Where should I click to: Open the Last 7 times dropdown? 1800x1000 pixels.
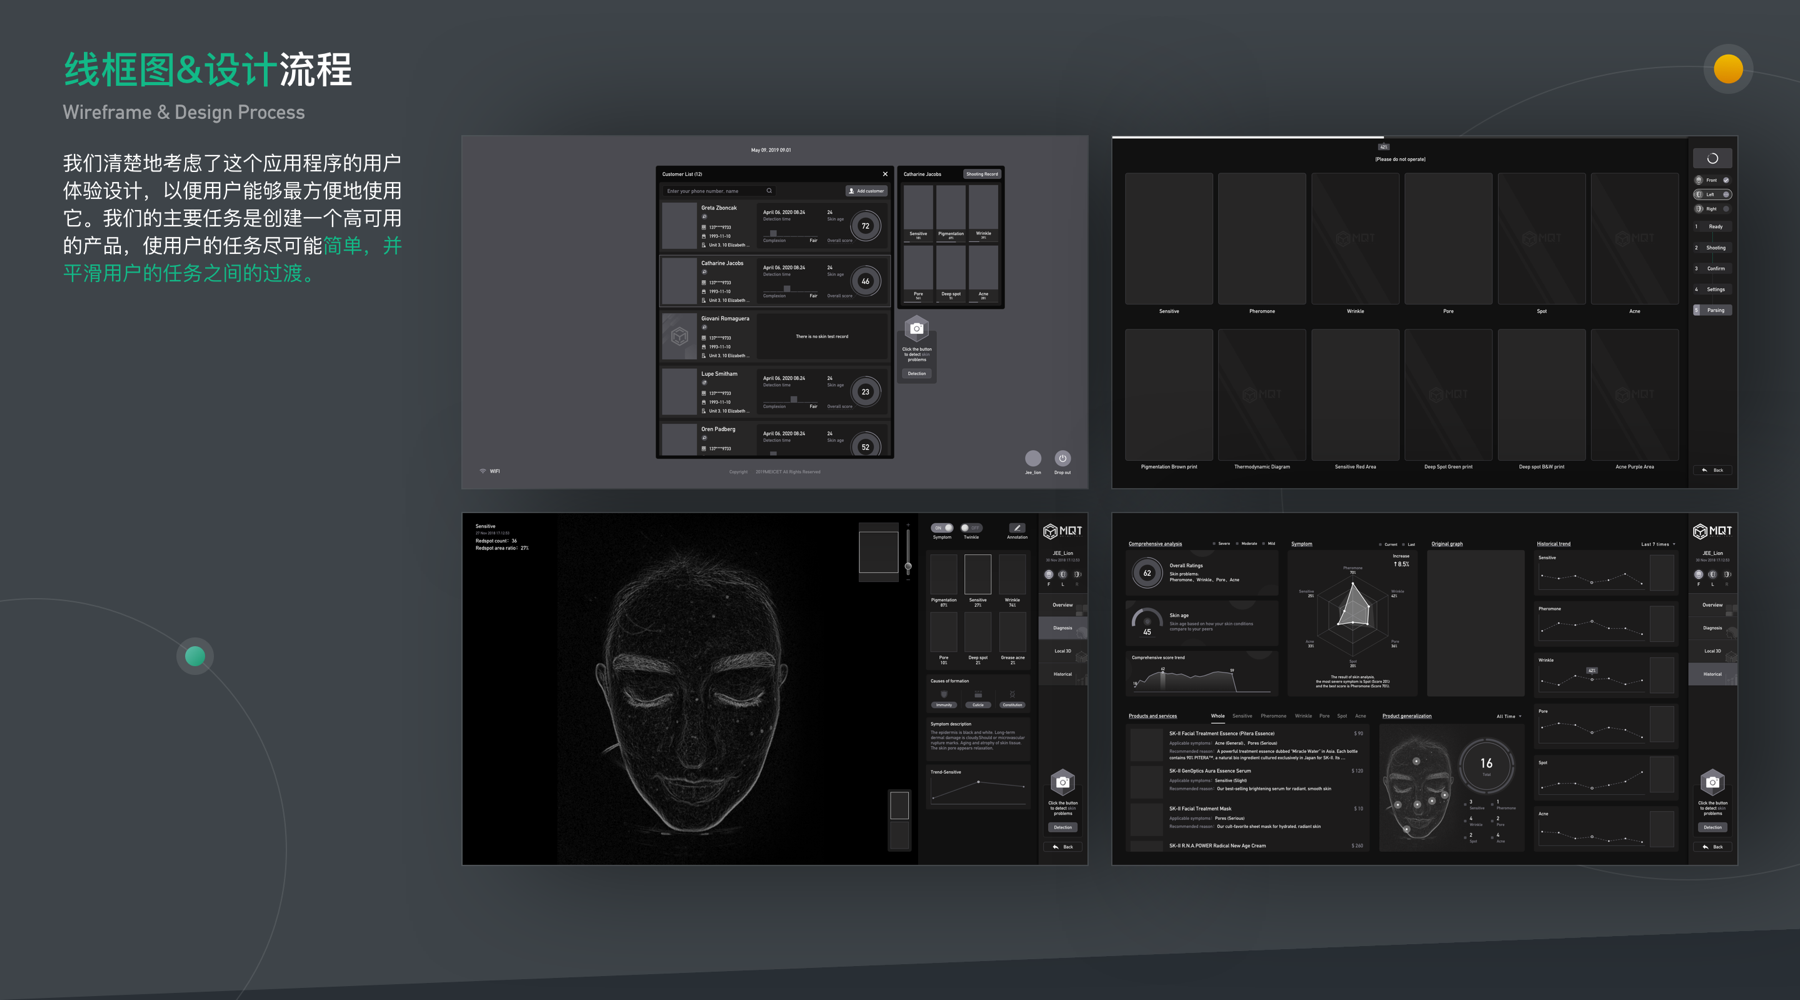point(1658,544)
